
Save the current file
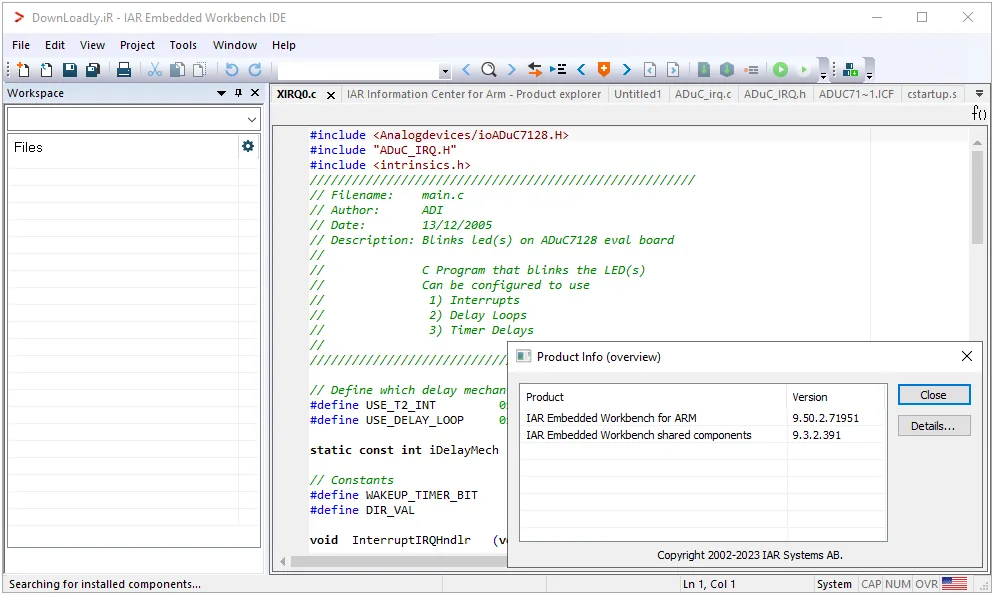(70, 70)
